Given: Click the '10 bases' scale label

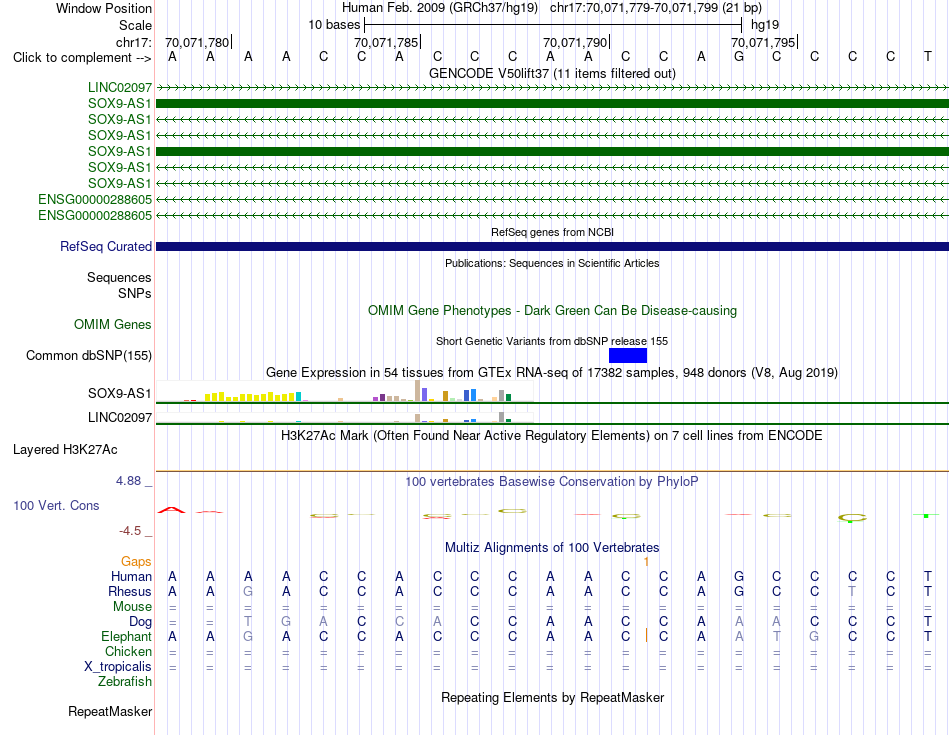Looking at the screenshot, I should [x=334, y=25].
